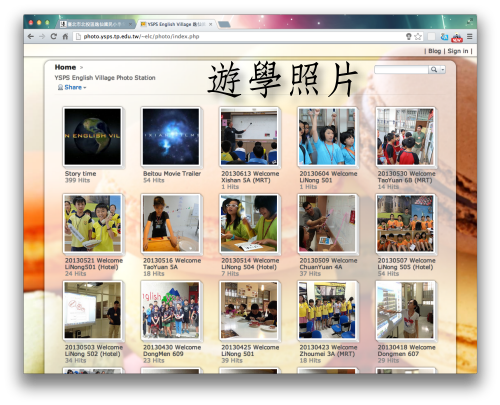Click '20130507 Welcome LiNong 505 (Hotel)' title

click(x=407, y=264)
